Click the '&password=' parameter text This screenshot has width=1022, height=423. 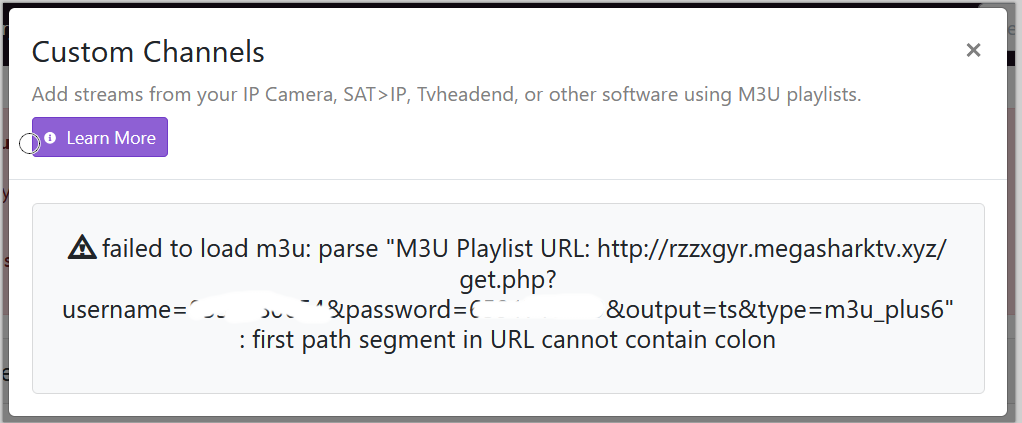point(405,310)
